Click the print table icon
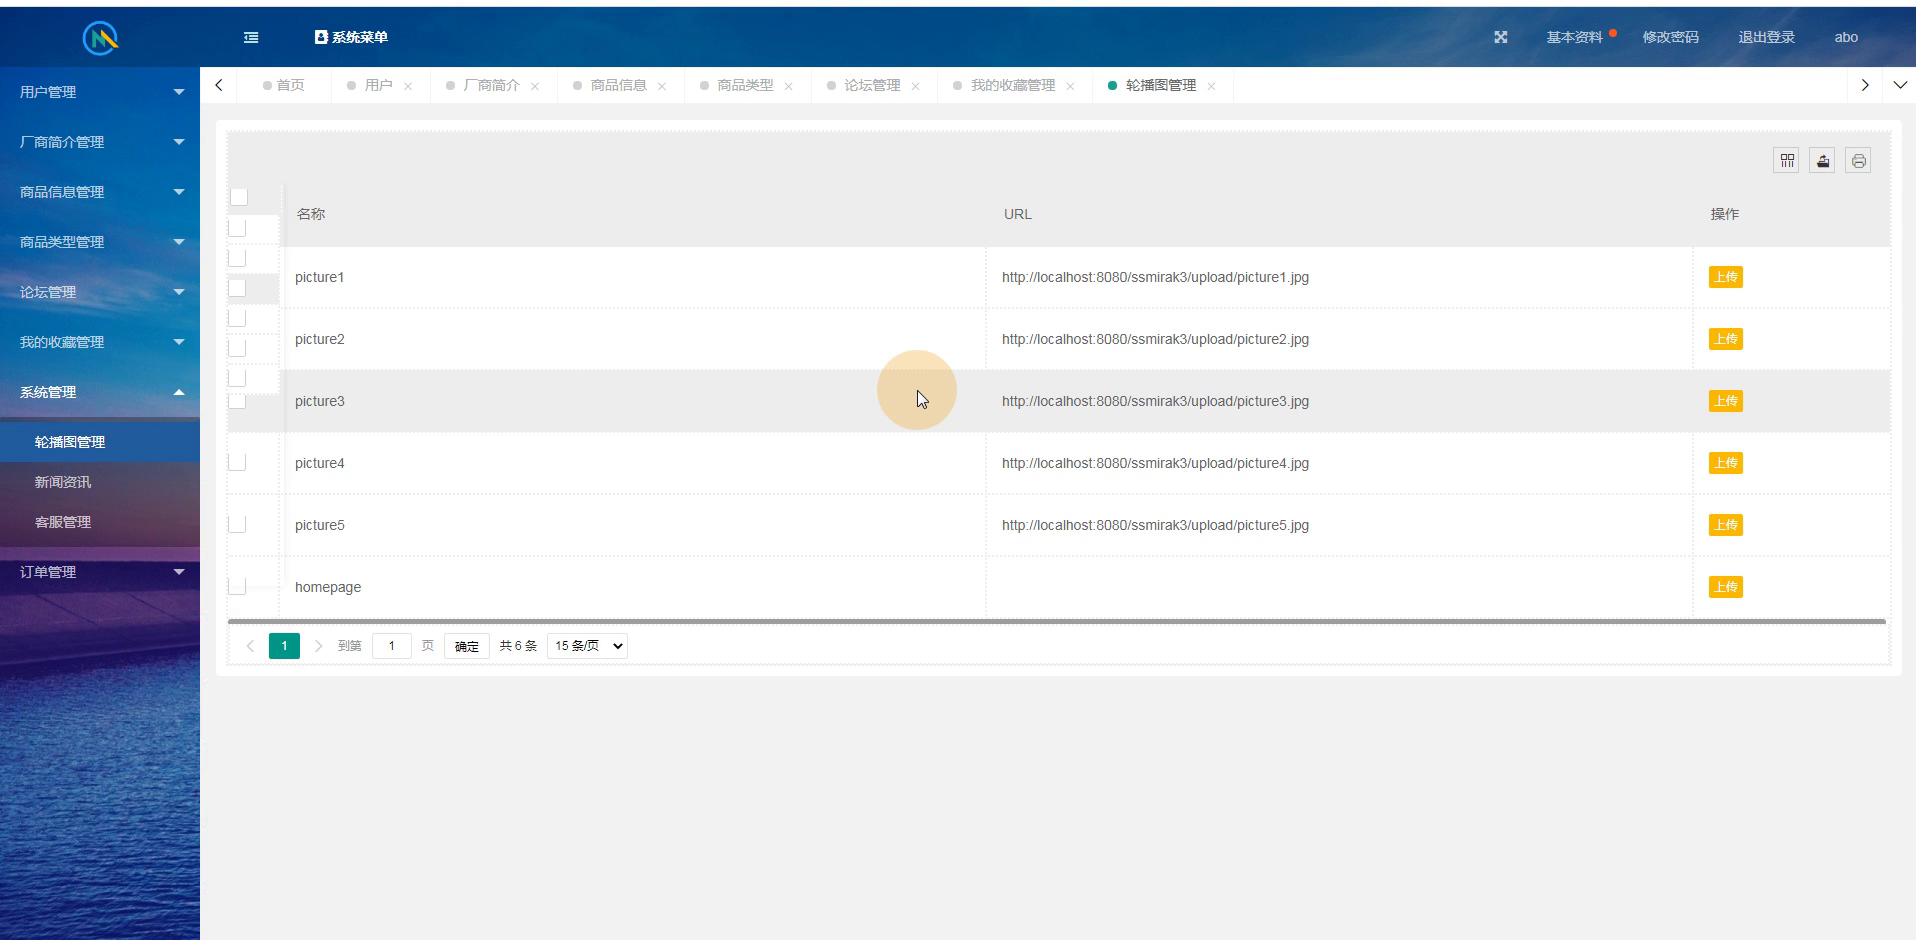 coord(1859,160)
